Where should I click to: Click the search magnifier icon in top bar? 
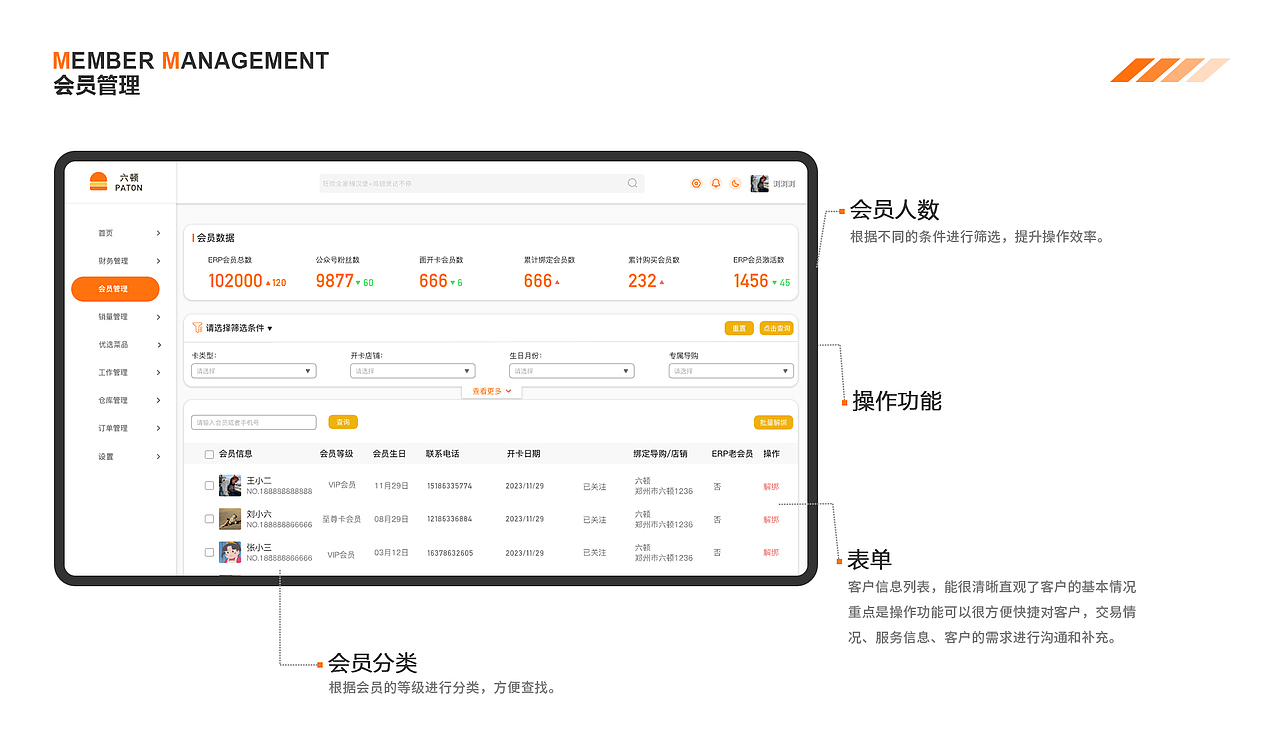coord(632,183)
